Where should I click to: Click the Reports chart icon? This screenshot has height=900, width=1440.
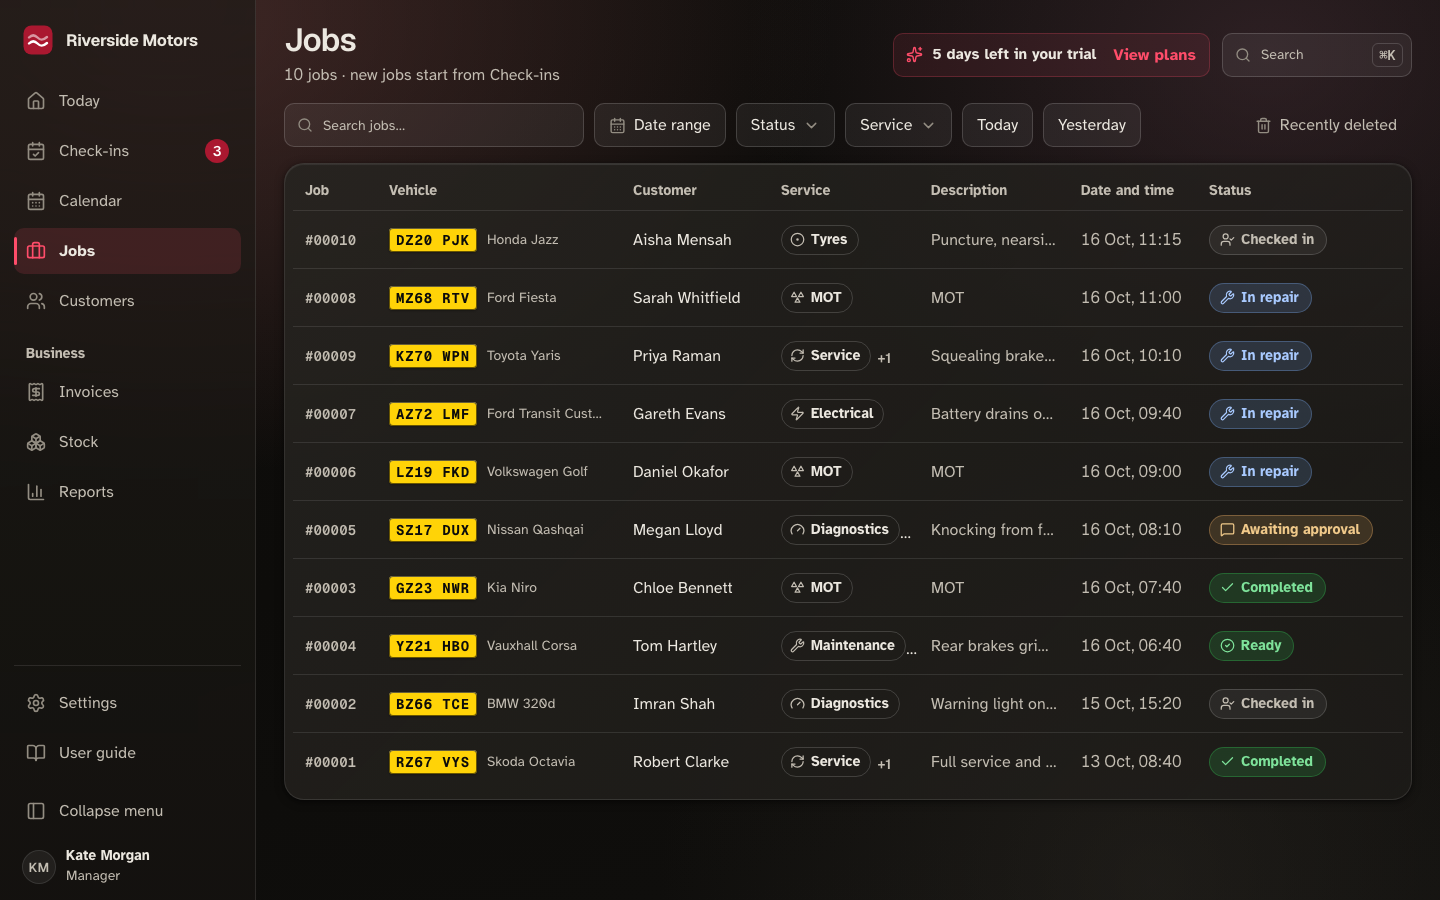(36, 492)
